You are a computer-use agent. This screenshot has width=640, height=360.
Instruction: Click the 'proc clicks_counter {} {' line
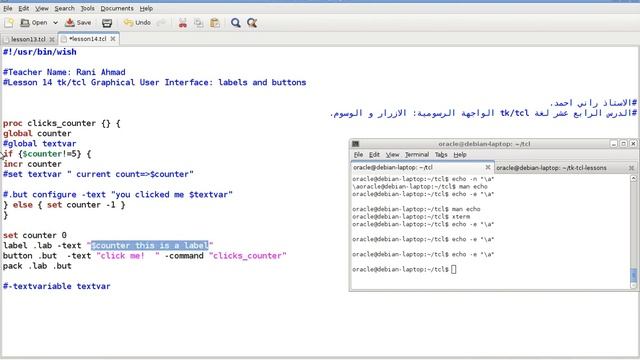pyautogui.click(x=62, y=123)
